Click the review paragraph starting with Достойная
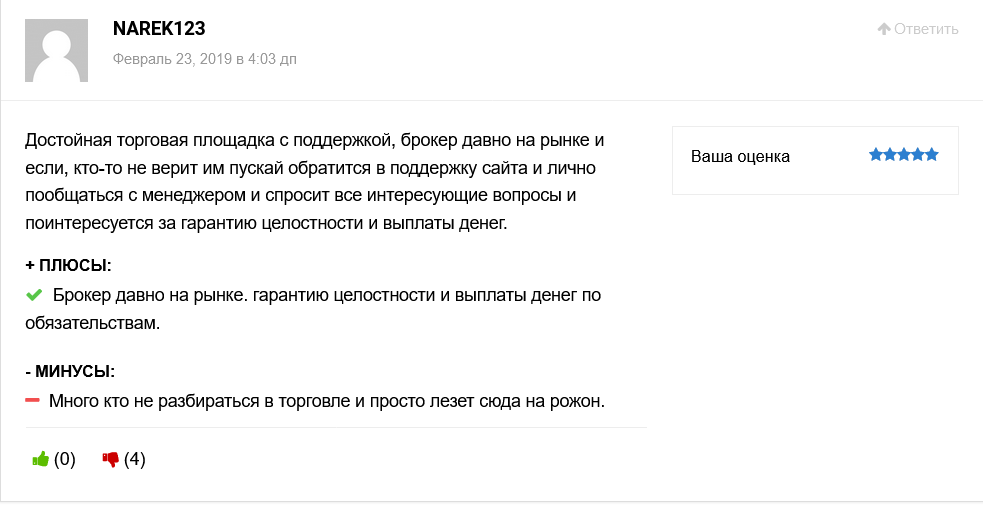This screenshot has height=508, width=983. pyautogui.click(x=315, y=181)
